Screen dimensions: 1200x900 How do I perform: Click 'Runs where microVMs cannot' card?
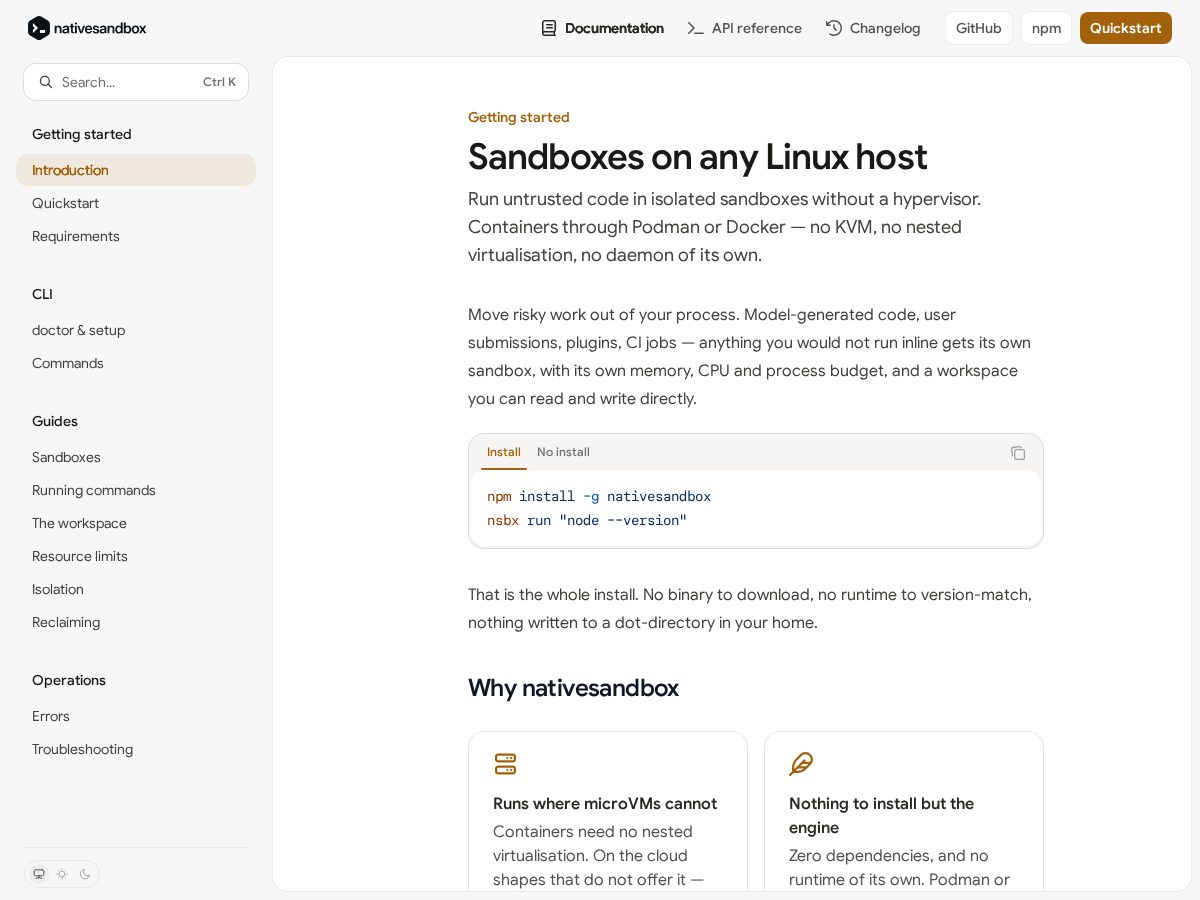[608, 812]
